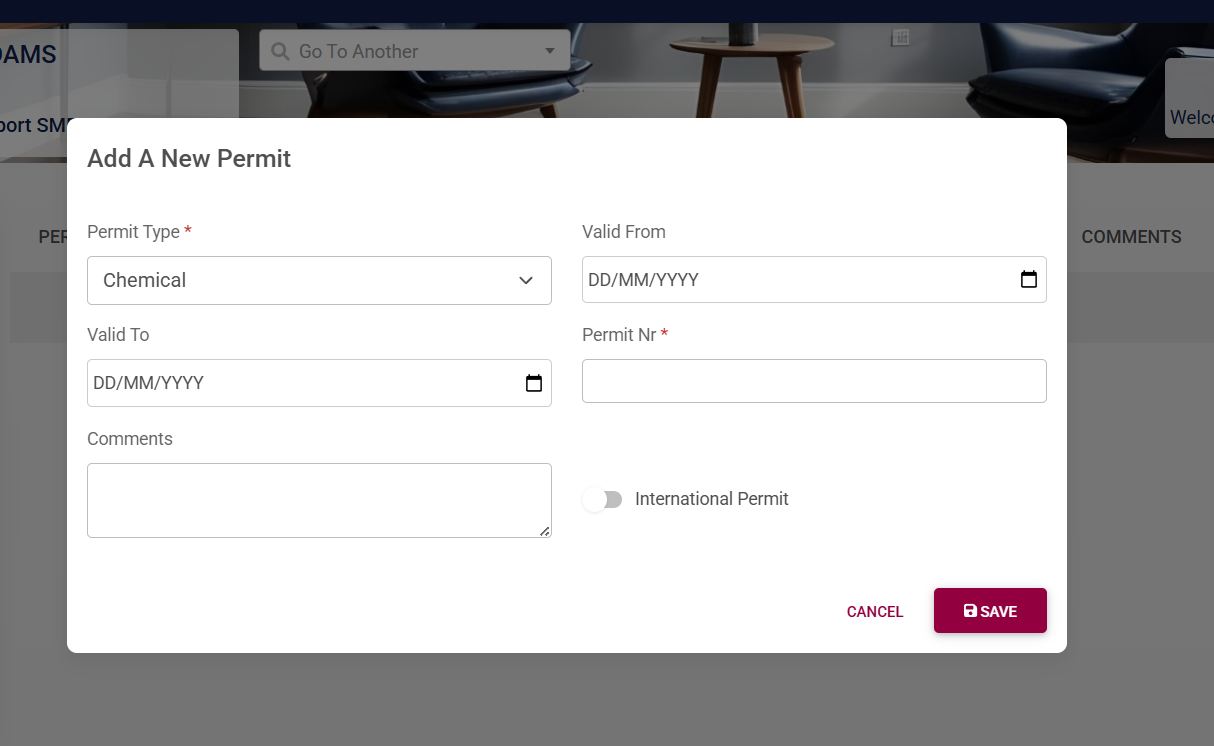
Task: Click the International Permit label text
Action: (711, 499)
